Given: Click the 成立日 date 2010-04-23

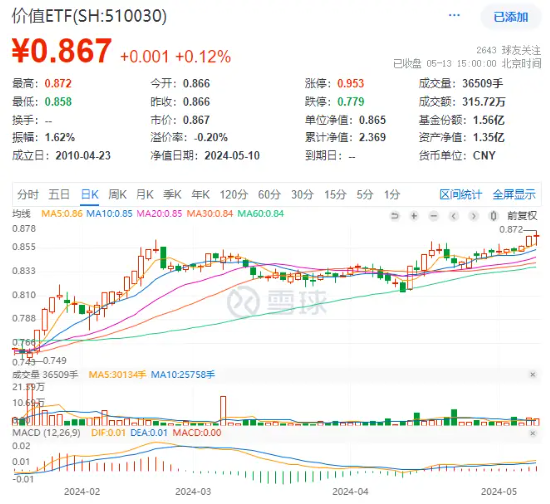Looking at the screenshot, I should click(x=83, y=155).
